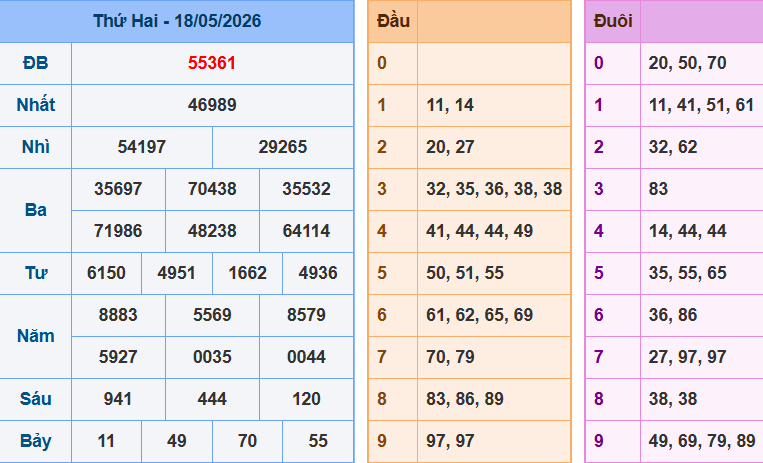
Task: Click Năm prize number 5927
Action: tap(118, 356)
